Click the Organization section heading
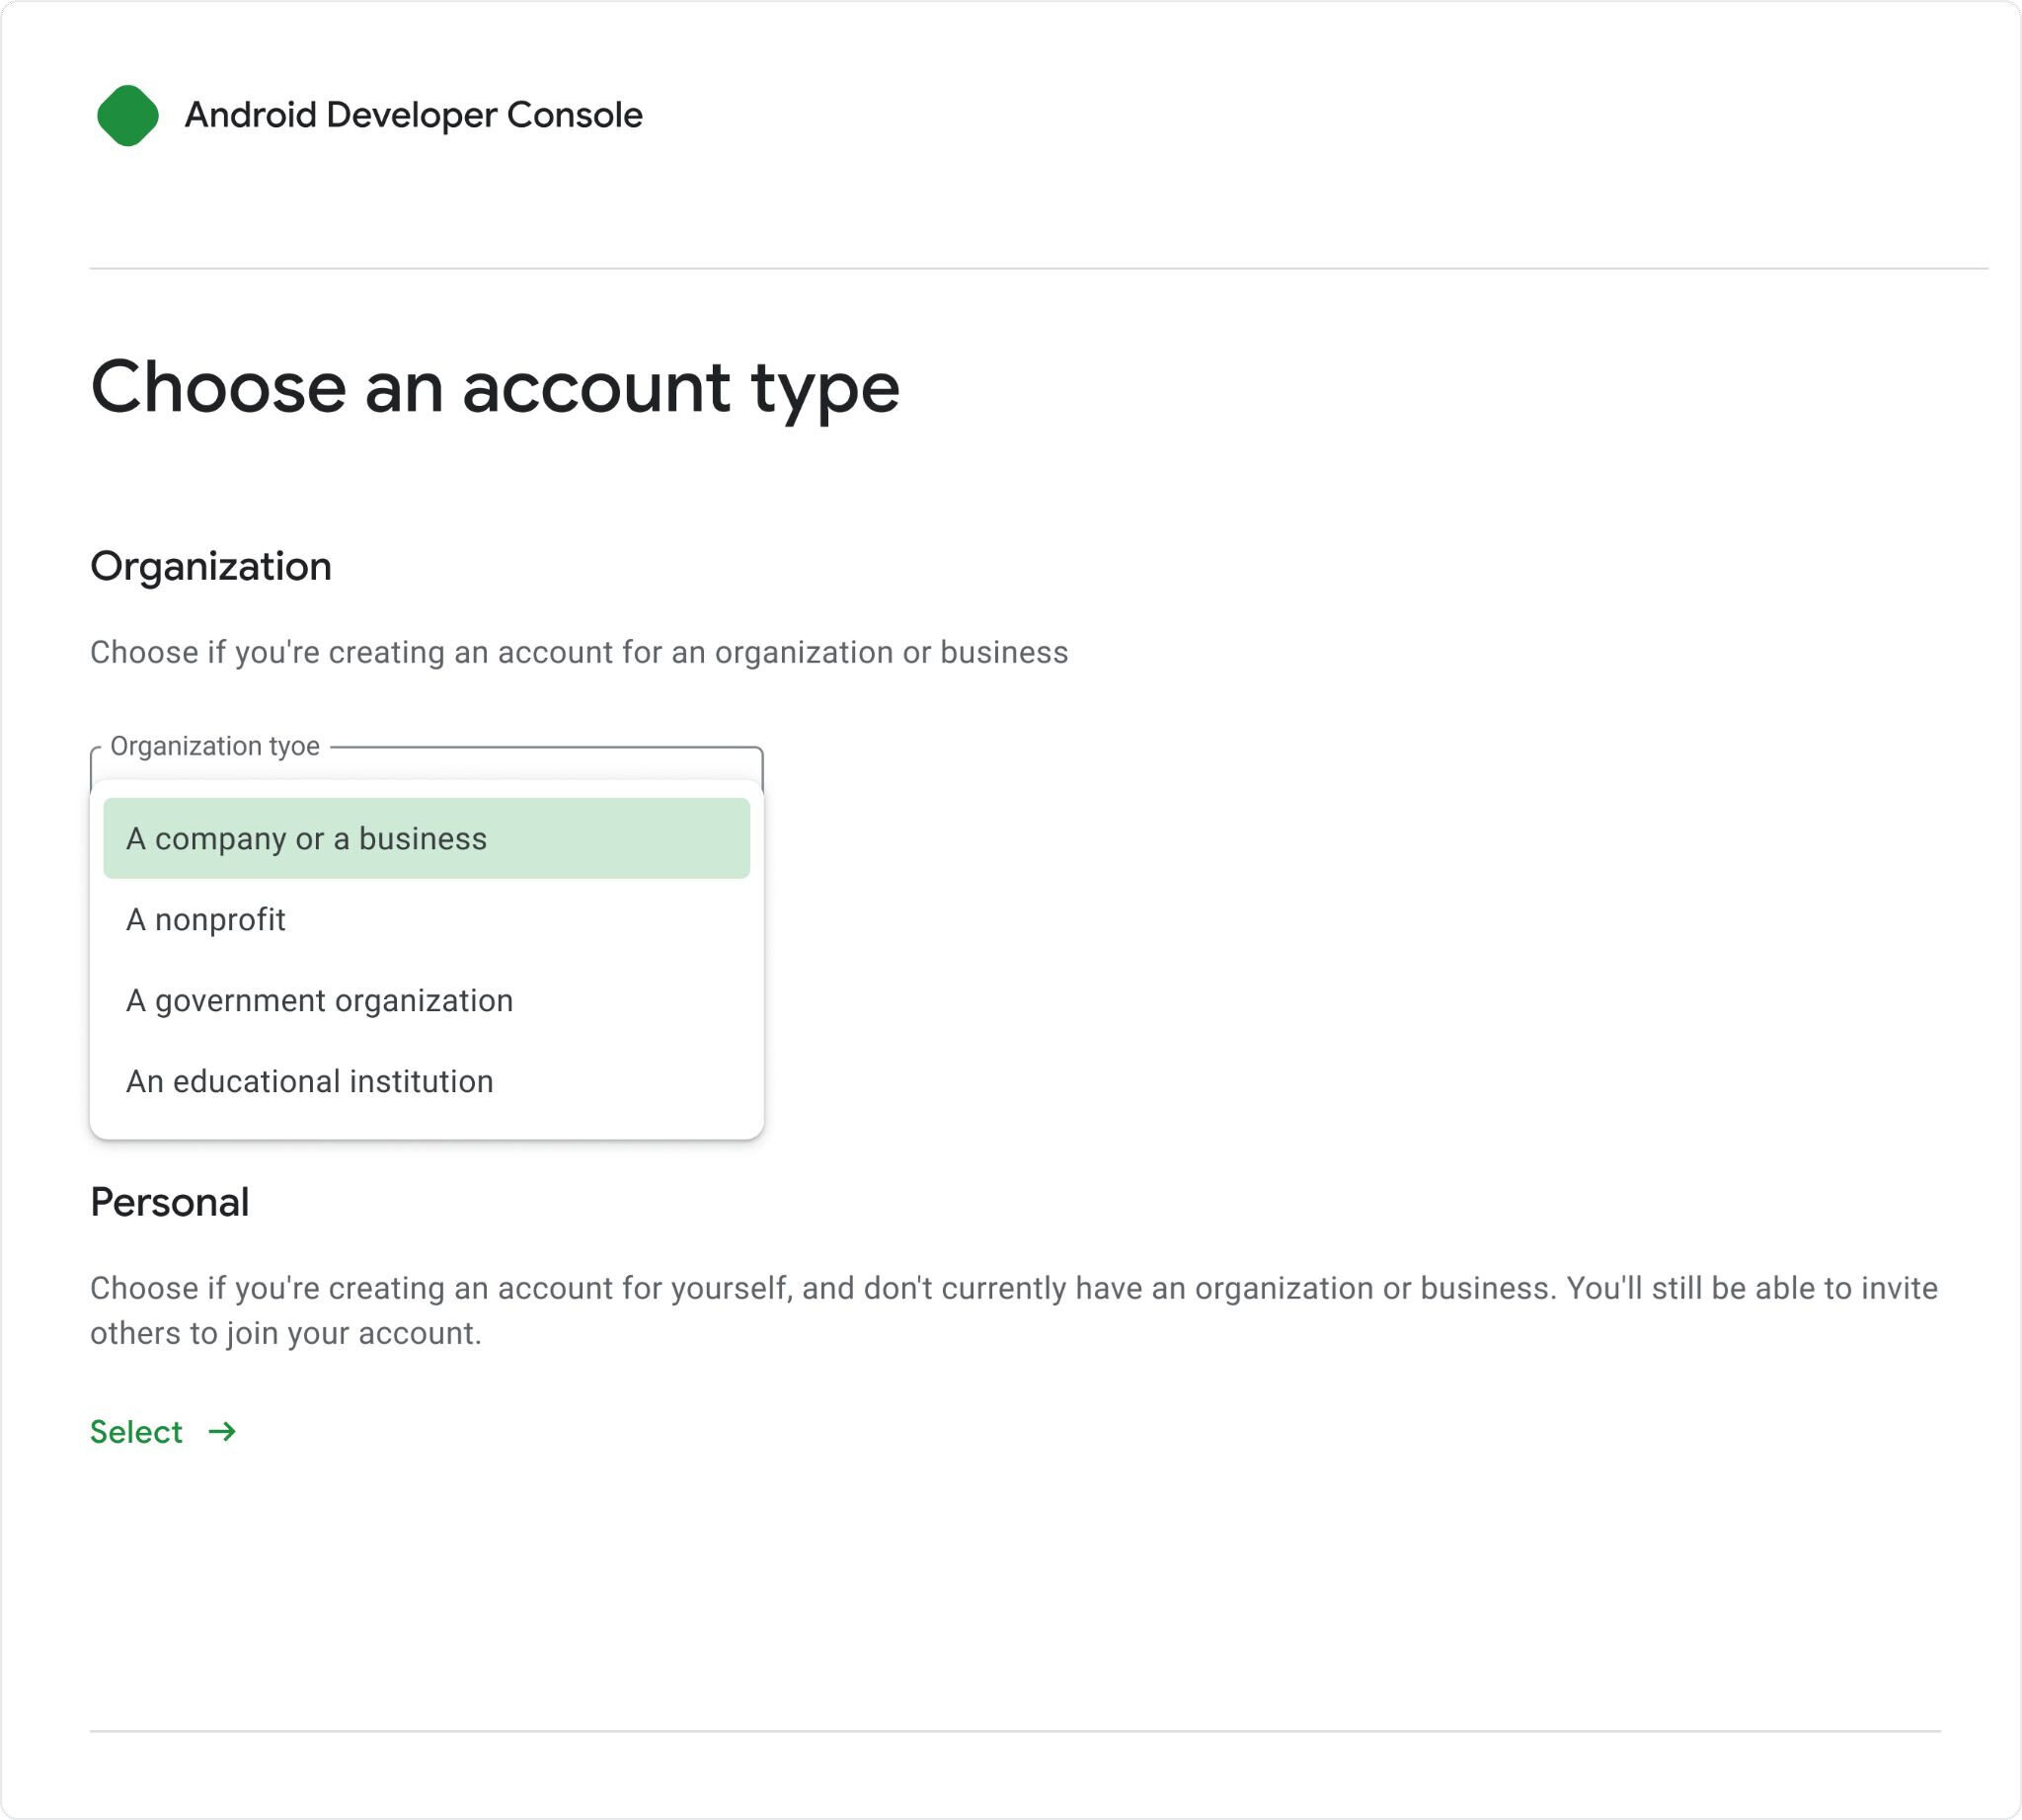 (x=212, y=565)
